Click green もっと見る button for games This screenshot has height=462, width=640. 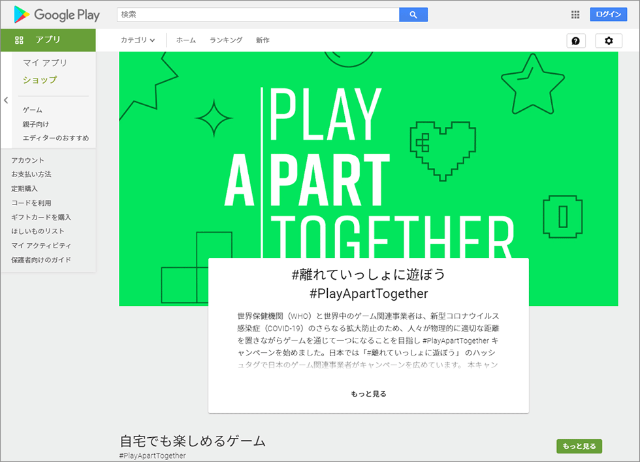point(579,446)
